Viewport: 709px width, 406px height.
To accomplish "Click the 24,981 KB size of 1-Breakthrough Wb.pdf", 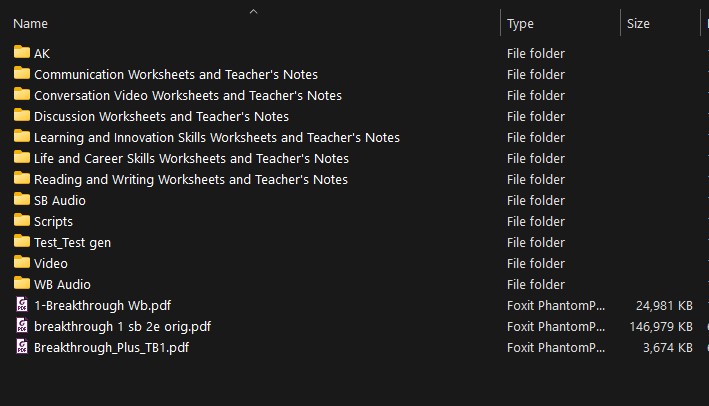I will pos(664,305).
